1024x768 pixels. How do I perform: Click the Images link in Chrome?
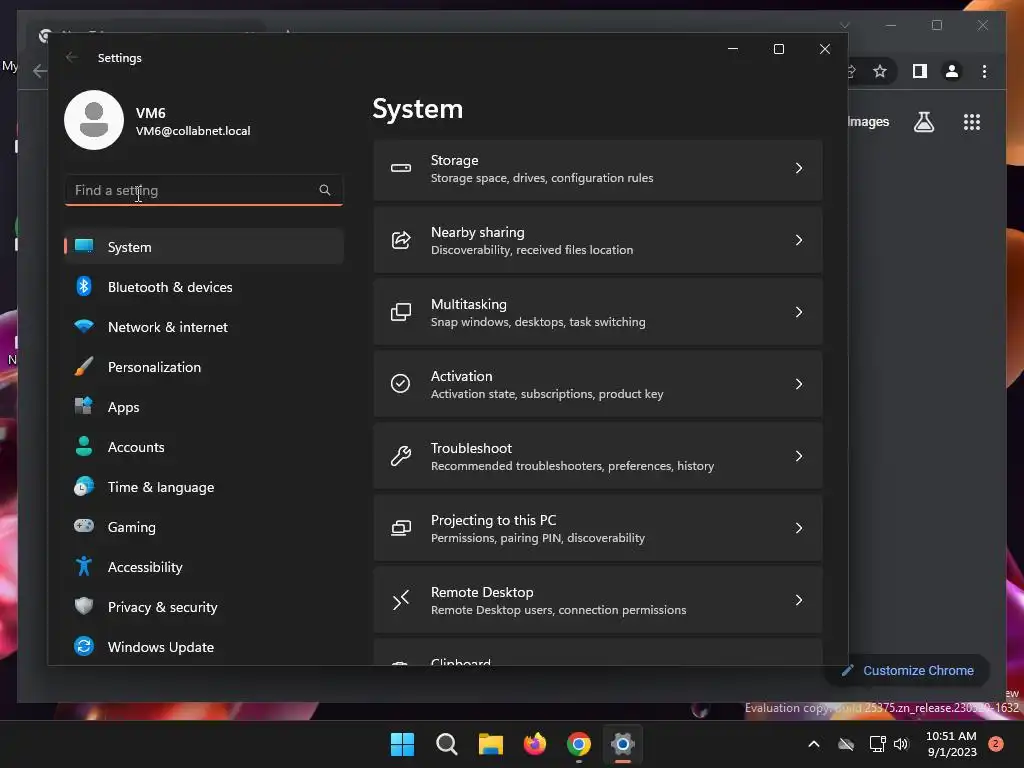(x=868, y=121)
